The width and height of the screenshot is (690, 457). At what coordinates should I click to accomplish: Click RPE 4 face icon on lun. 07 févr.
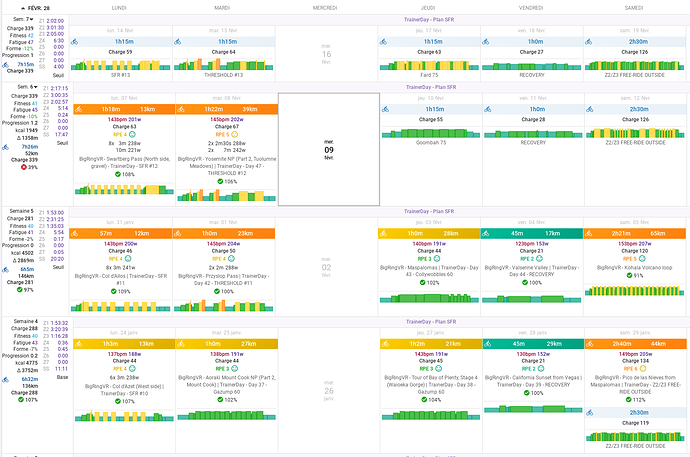(x=132, y=135)
